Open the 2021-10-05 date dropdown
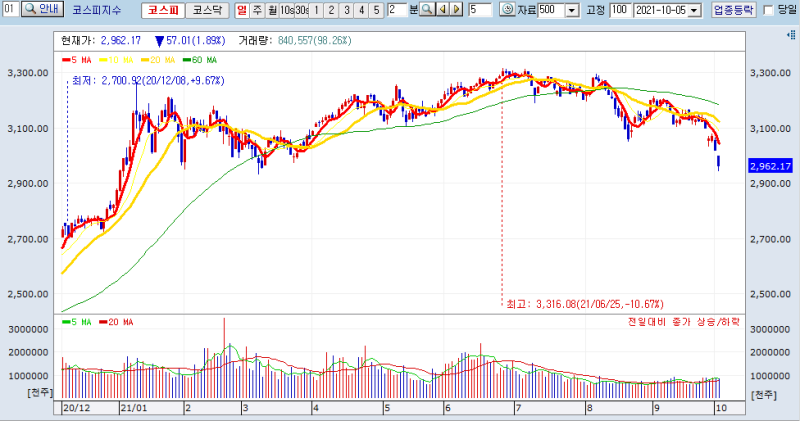This screenshot has height=421, width=800. tap(694, 10)
